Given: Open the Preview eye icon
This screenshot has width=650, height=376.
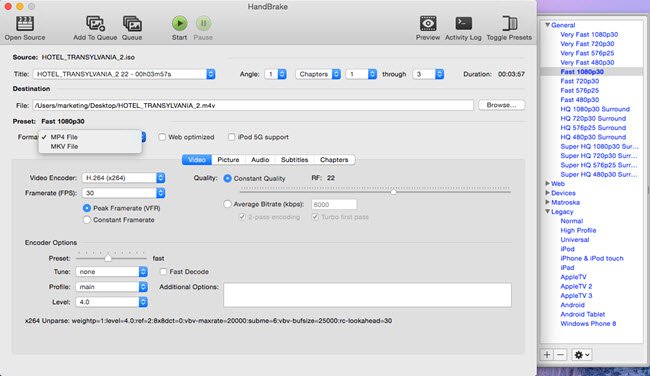Looking at the screenshot, I should point(428,23).
